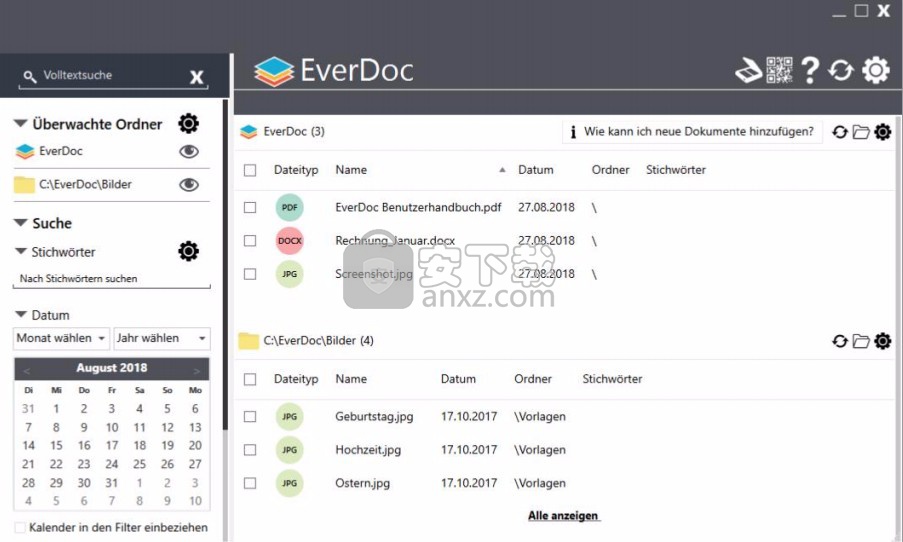The image size is (903, 542).
Task: Click the DOCX file type icon
Action: (290, 241)
